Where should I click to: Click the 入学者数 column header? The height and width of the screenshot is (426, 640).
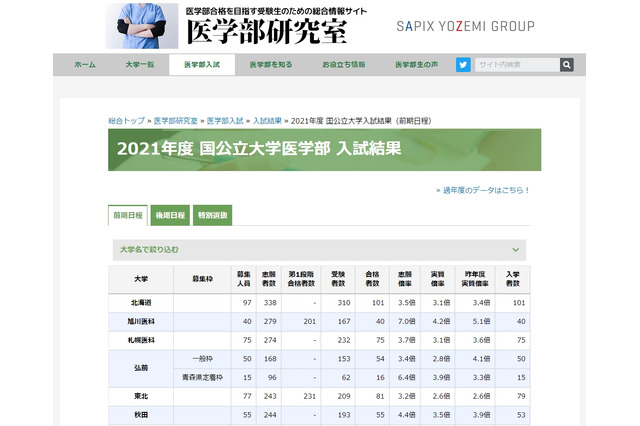point(513,279)
